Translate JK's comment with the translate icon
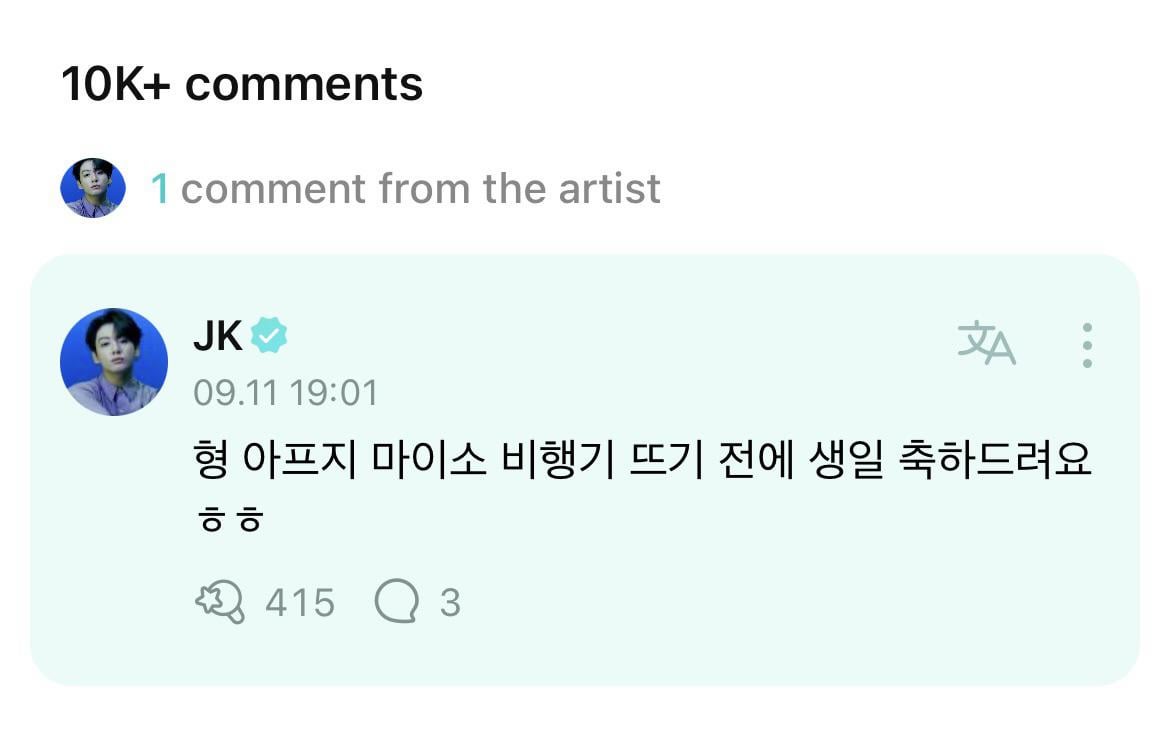Image resolution: width=1170 pixels, height=730 pixels. (986, 344)
